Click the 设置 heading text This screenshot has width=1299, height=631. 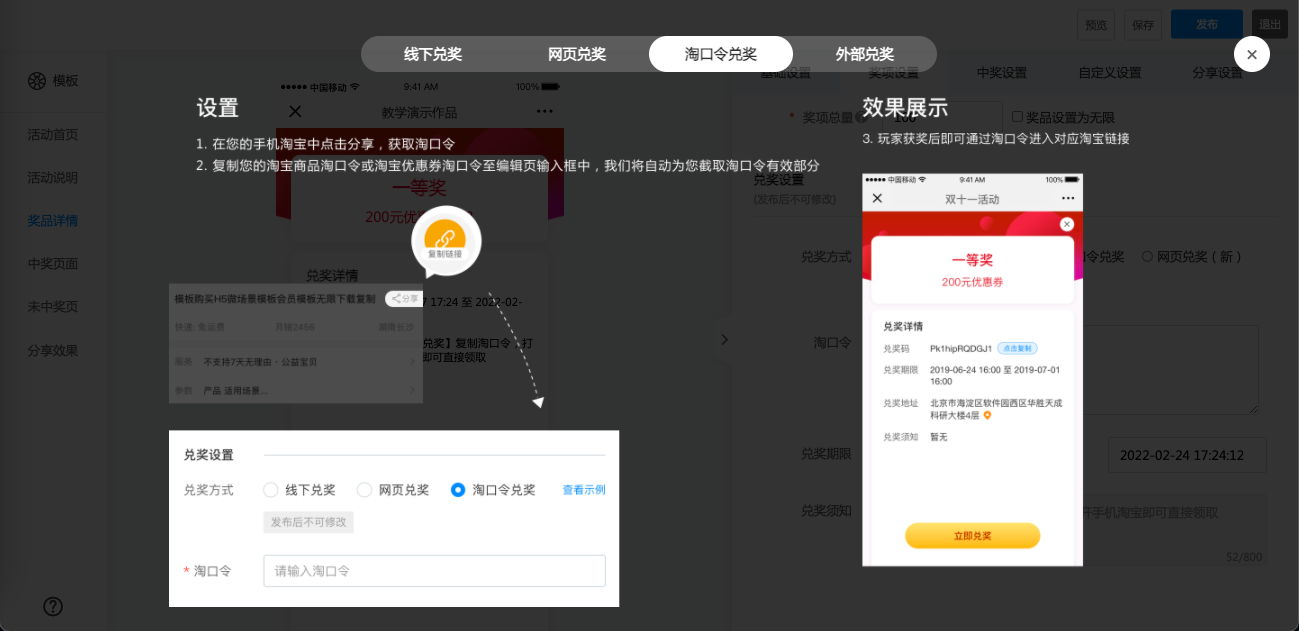coord(218,108)
